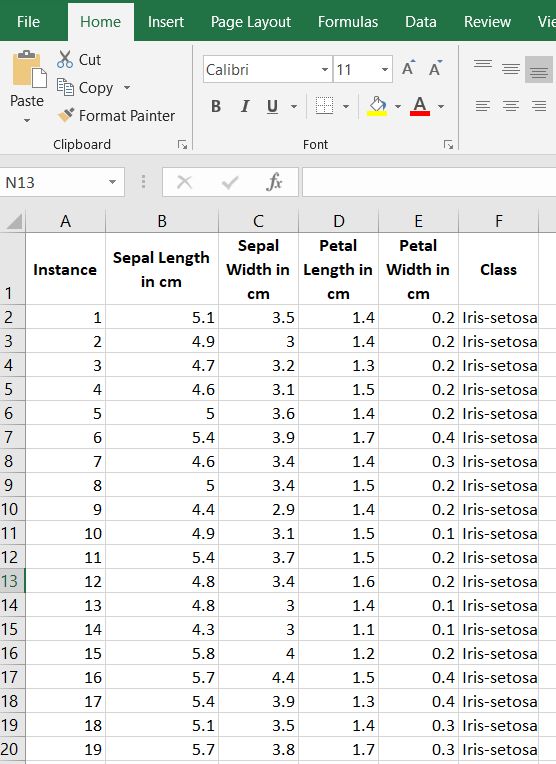Screen dimensions: 556x764
Task: Decrease font size with the smaller A icon
Action: [435, 68]
